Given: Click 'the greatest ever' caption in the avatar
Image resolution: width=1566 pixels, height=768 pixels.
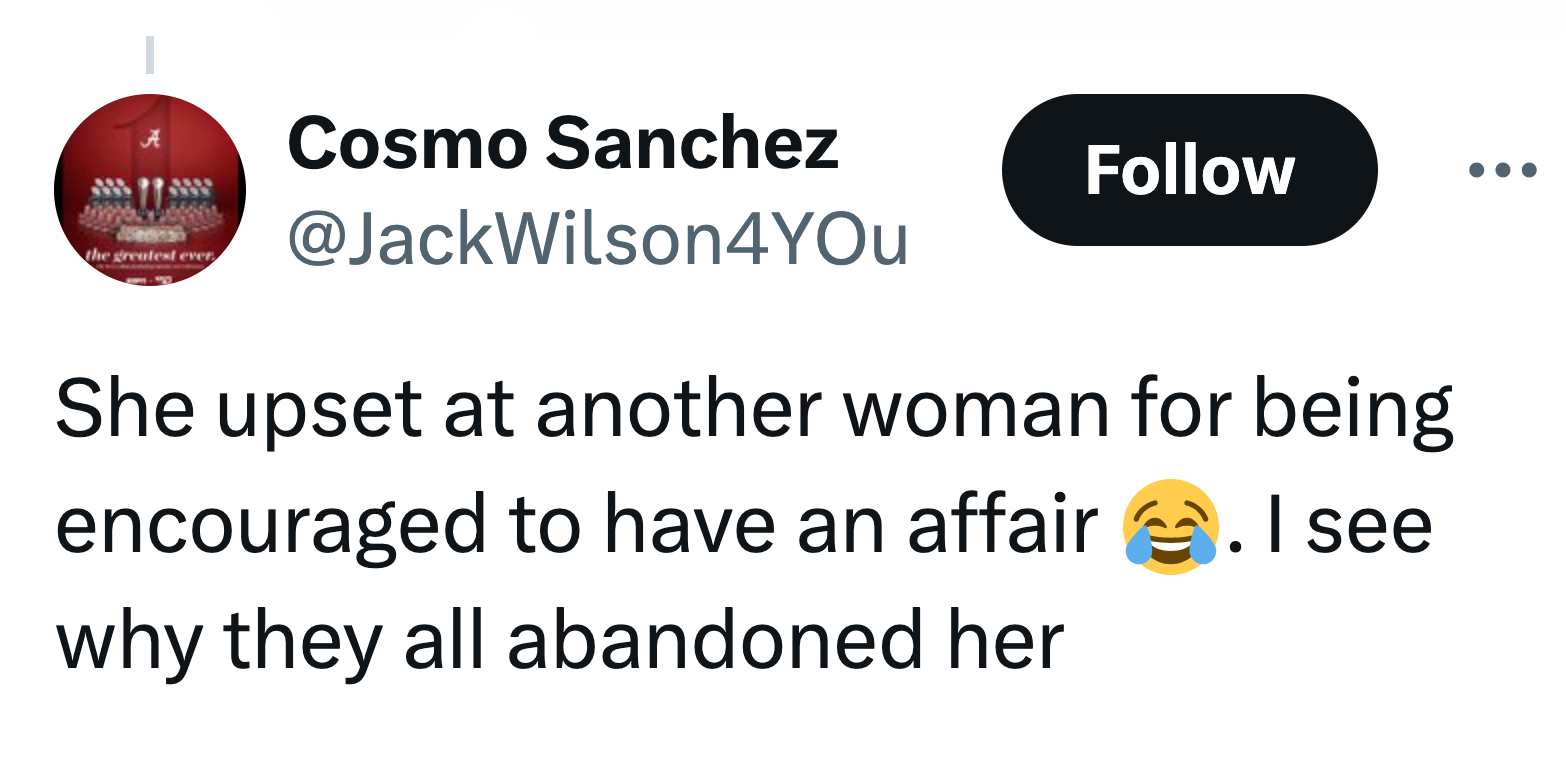Looking at the screenshot, I should tap(150, 258).
